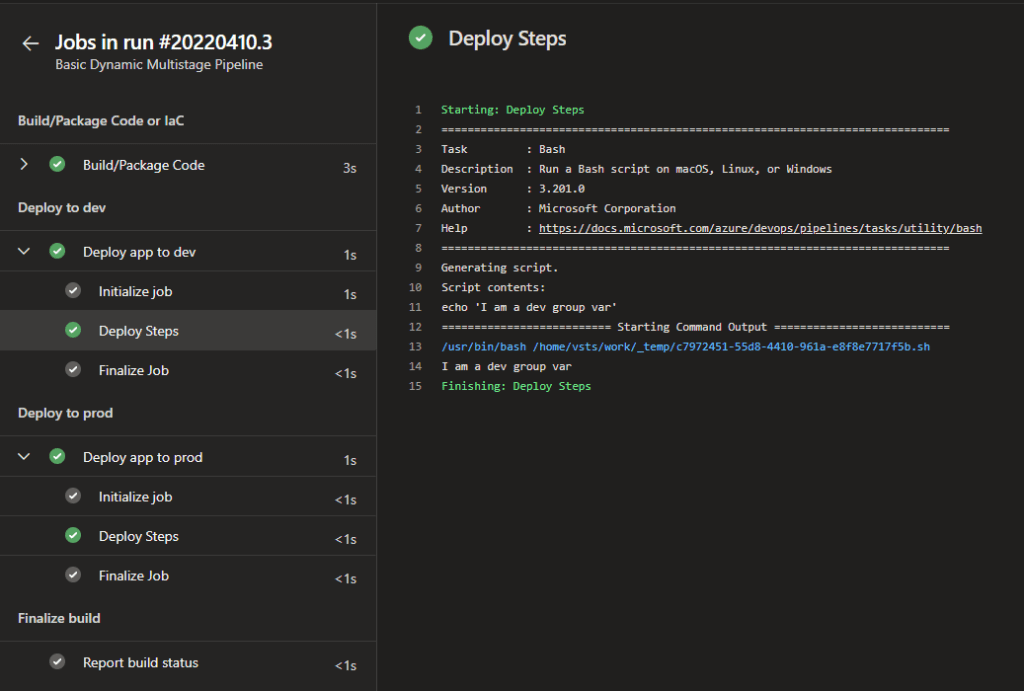This screenshot has height=691, width=1024.
Task: Click grey check icon of prod Finalize Job
Action: tap(73, 575)
